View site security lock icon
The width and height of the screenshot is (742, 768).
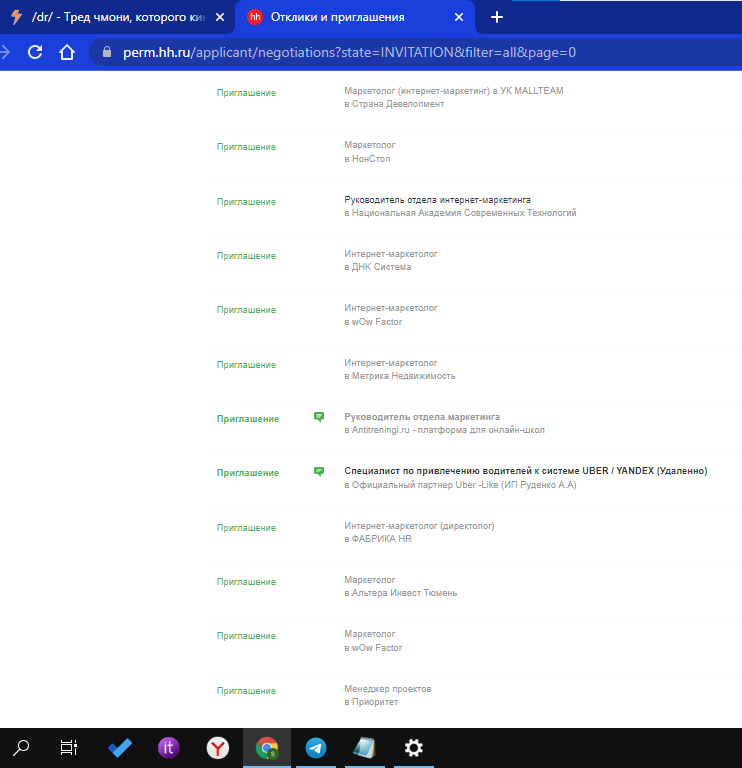(107, 52)
